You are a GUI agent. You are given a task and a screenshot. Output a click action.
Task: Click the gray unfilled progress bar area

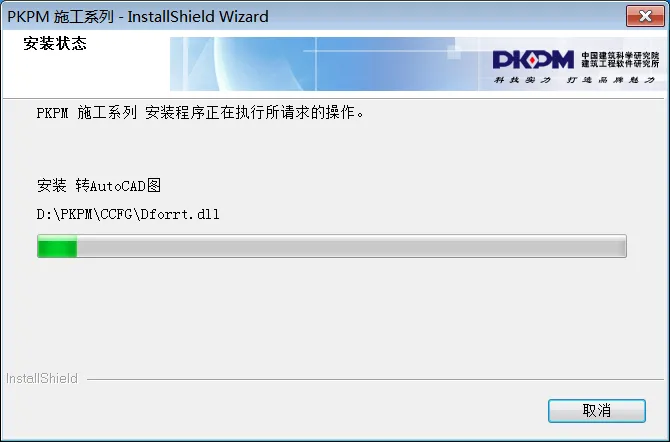352,246
